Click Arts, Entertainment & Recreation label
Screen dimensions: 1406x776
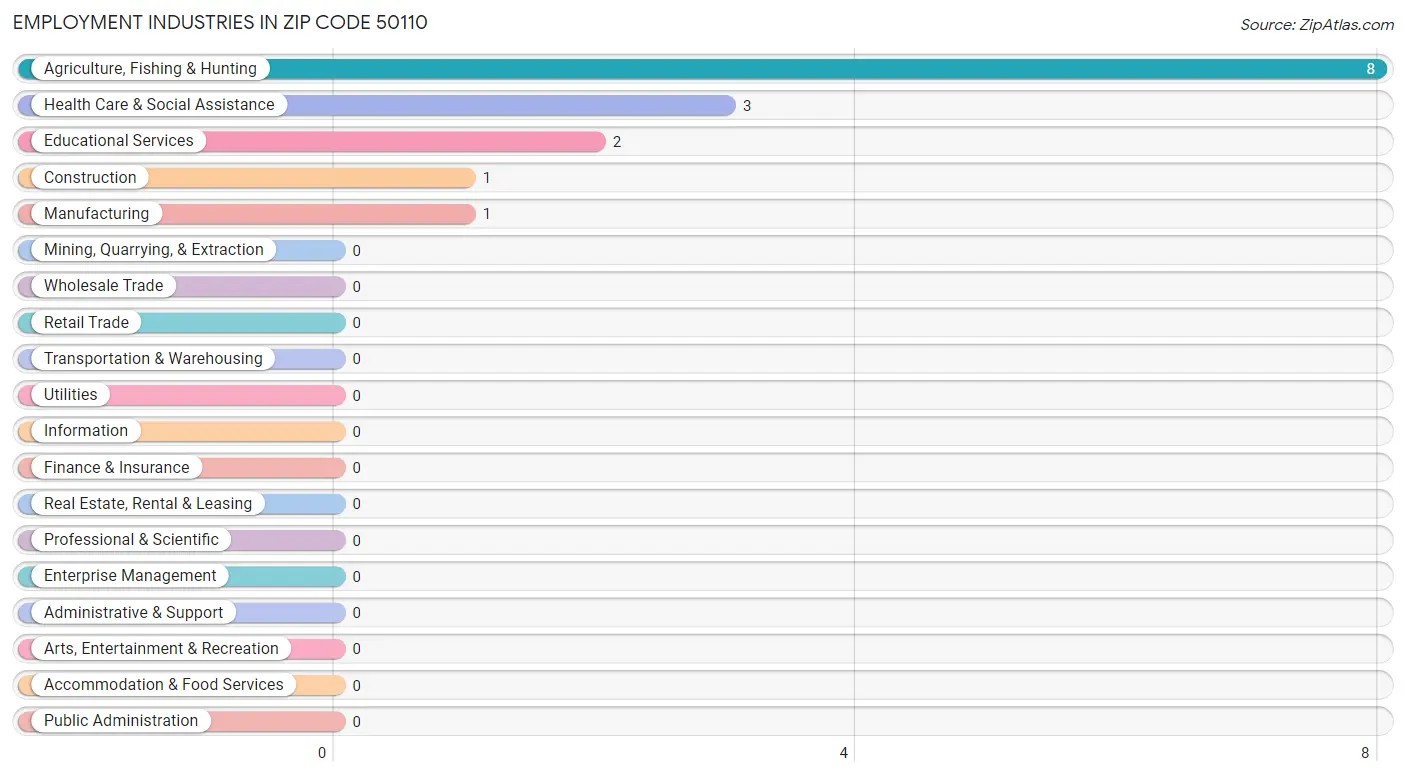point(161,648)
